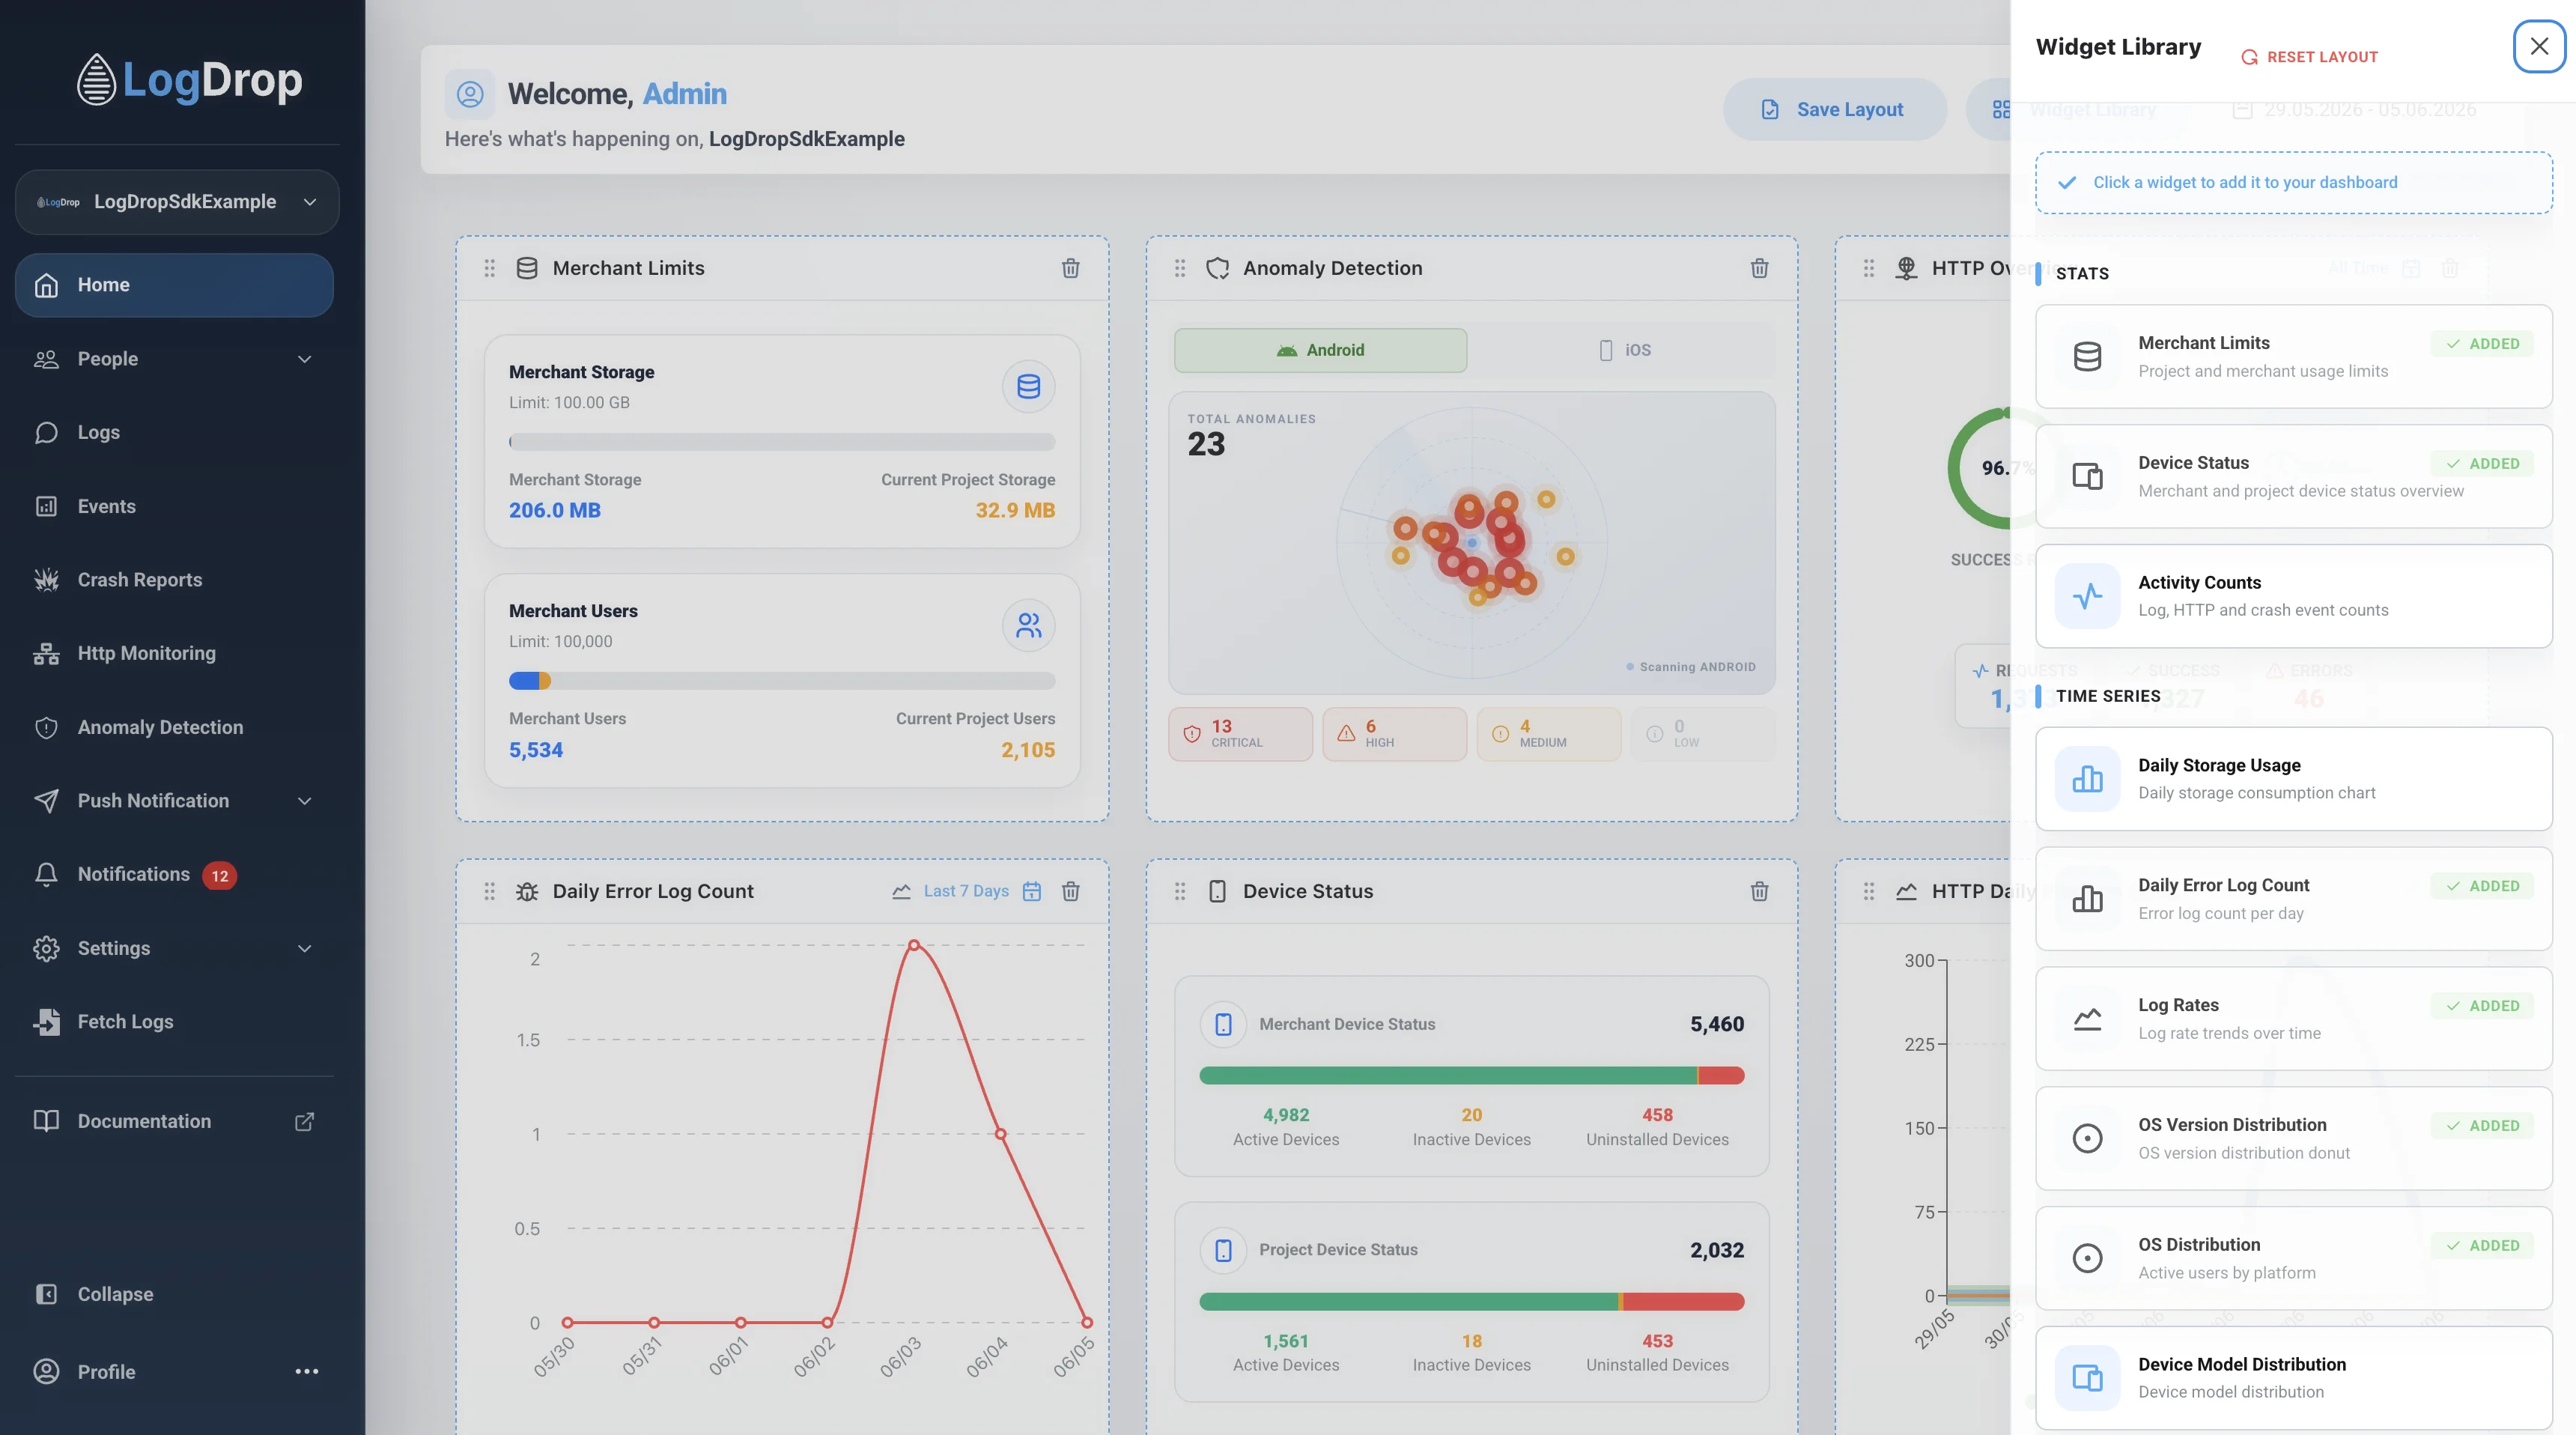Select Merchant Limits card in Widget Library
This screenshot has width=2576, height=1435.
[x=2293, y=356]
